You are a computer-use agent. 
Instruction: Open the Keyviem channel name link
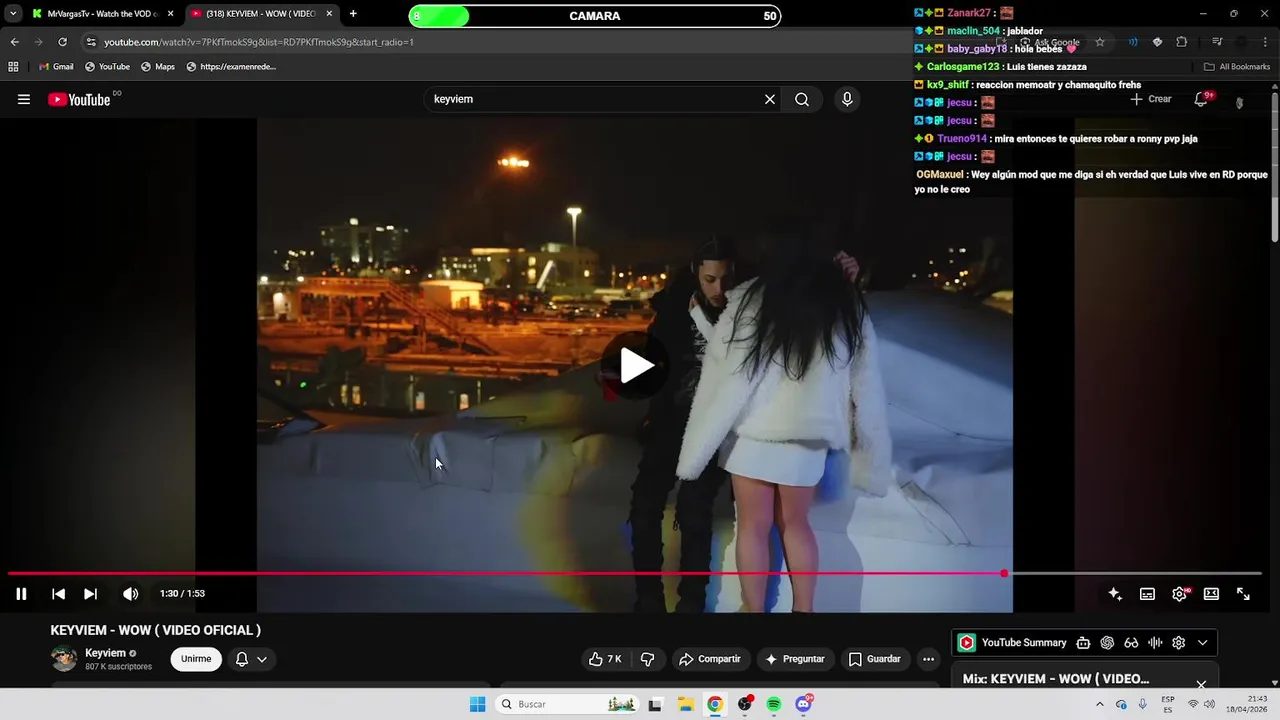(106, 653)
